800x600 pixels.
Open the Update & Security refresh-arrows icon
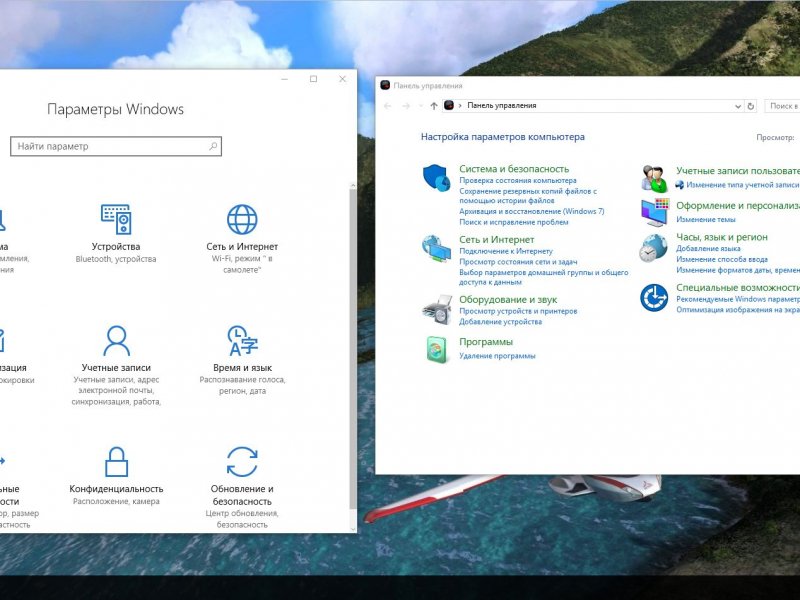click(x=242, y=461)
